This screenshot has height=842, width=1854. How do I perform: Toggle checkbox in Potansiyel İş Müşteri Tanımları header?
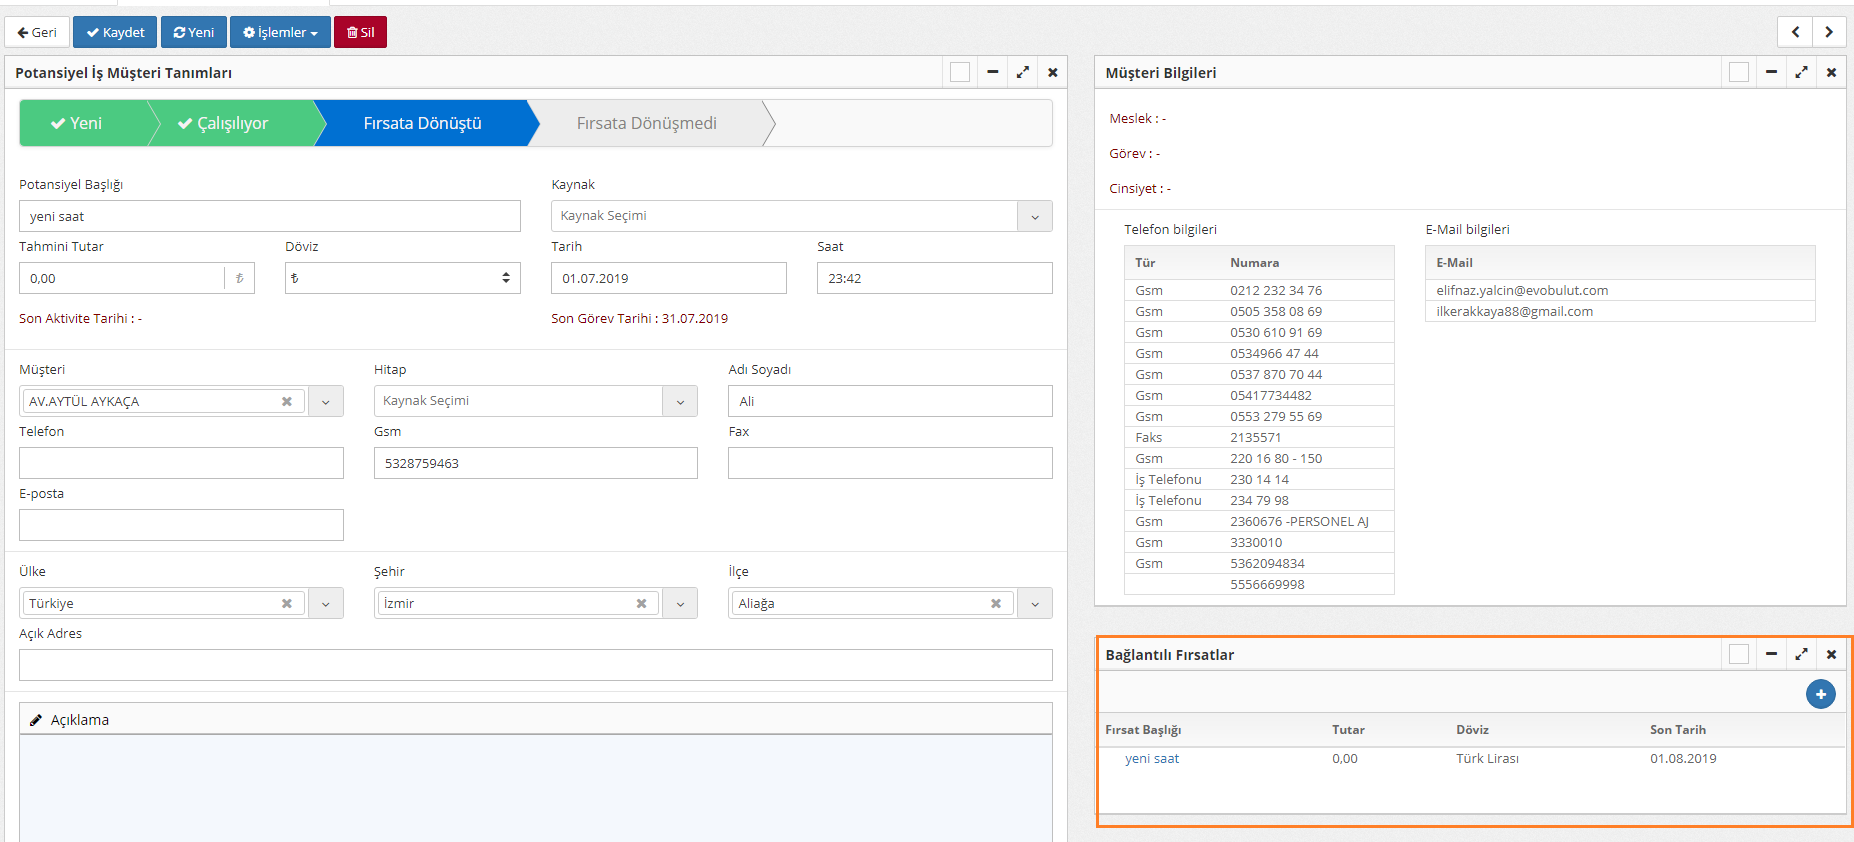(960, 72)
